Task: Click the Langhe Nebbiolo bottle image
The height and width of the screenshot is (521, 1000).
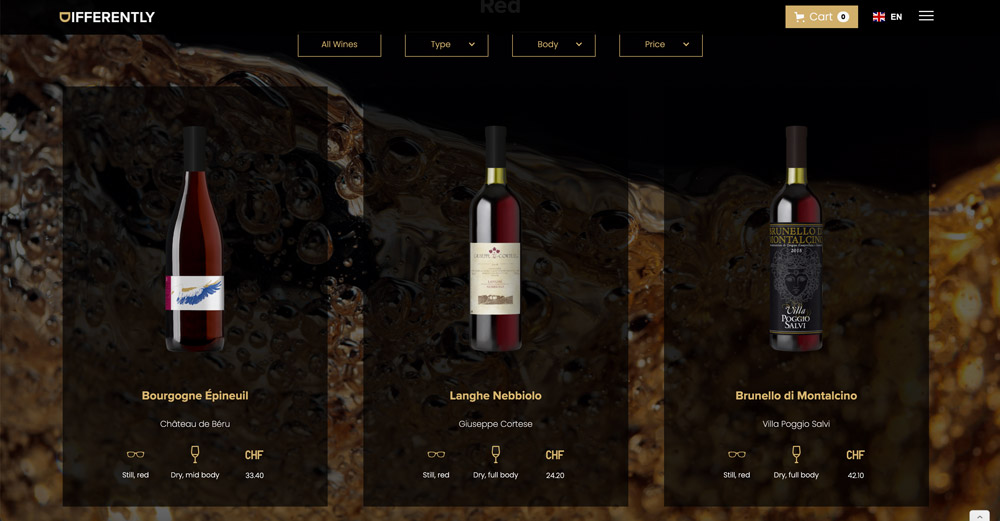Action: (x=496, y=238)
